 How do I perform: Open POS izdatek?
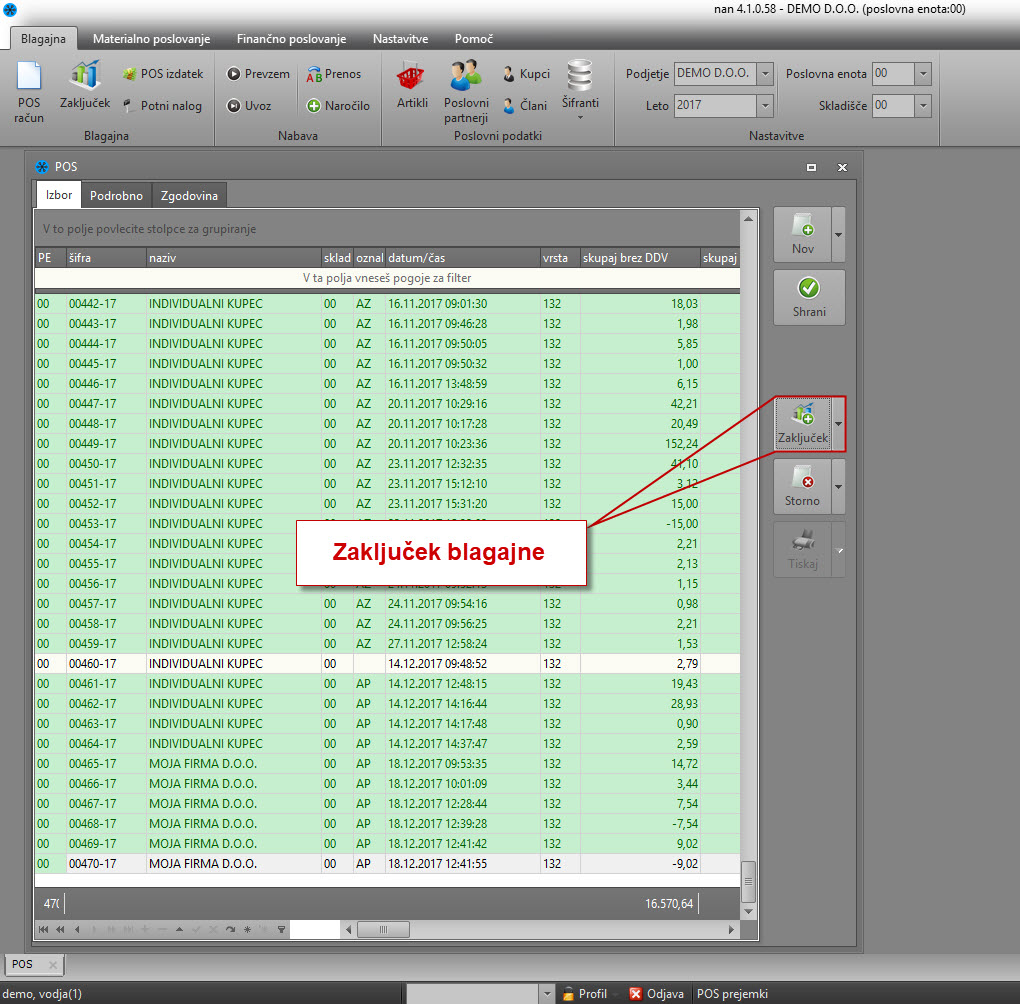point(163,74)
